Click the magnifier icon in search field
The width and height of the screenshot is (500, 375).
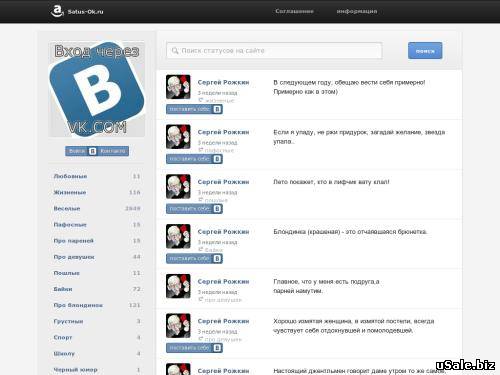point(175,51)
